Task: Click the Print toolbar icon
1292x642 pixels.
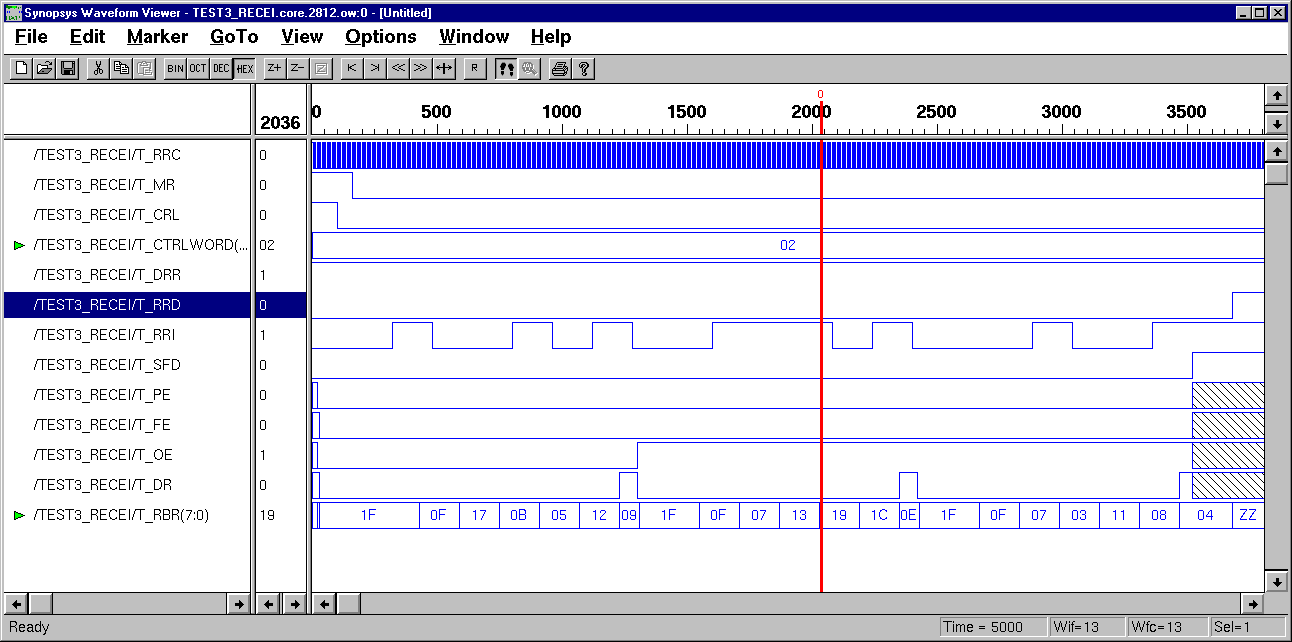Action: (x=560, y=68)
